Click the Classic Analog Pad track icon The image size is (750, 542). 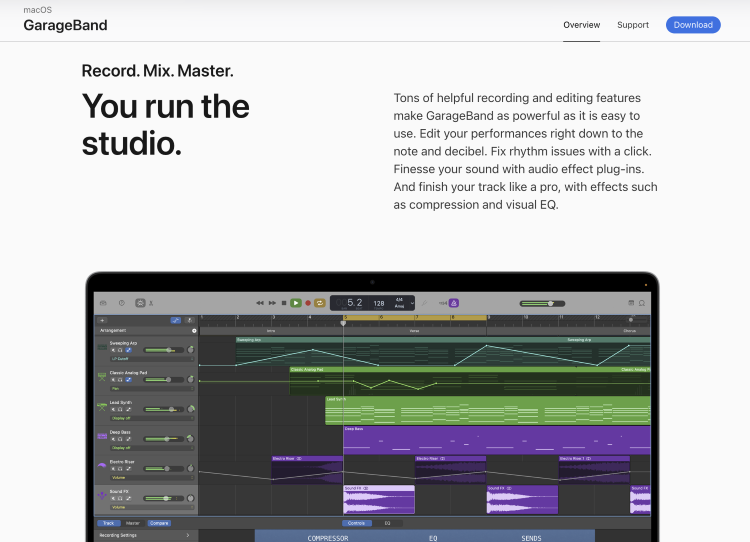point(102,377)
